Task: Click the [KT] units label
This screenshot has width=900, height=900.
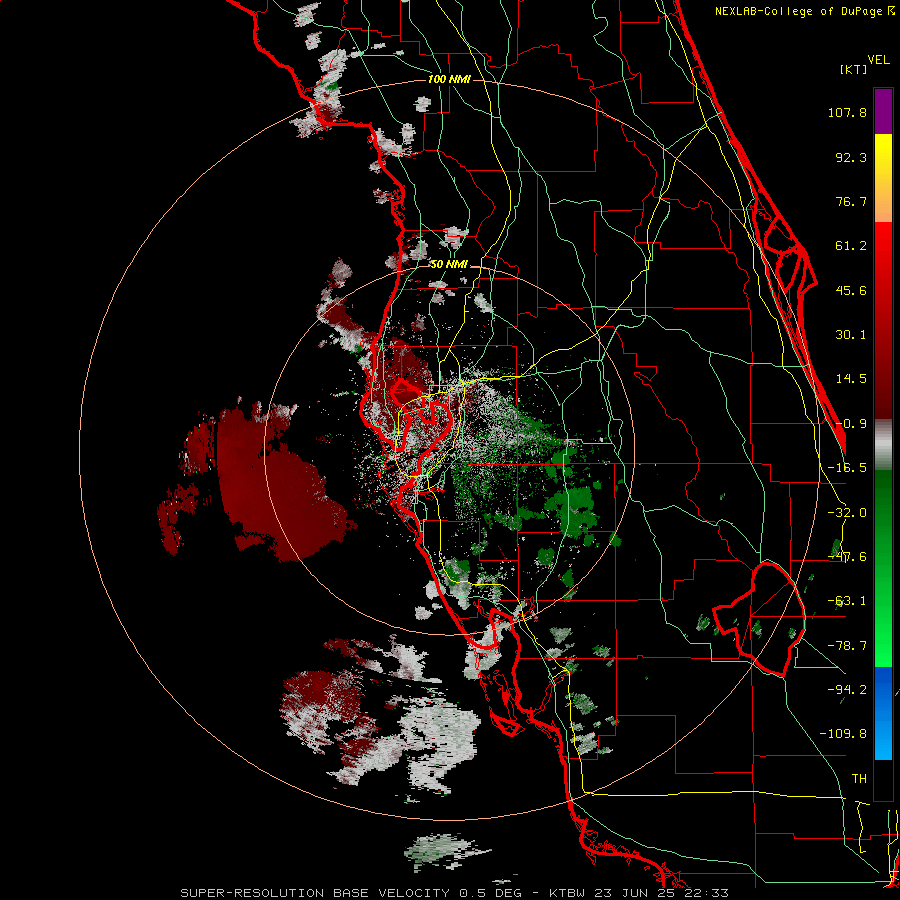Action: [x=854, y=69]
